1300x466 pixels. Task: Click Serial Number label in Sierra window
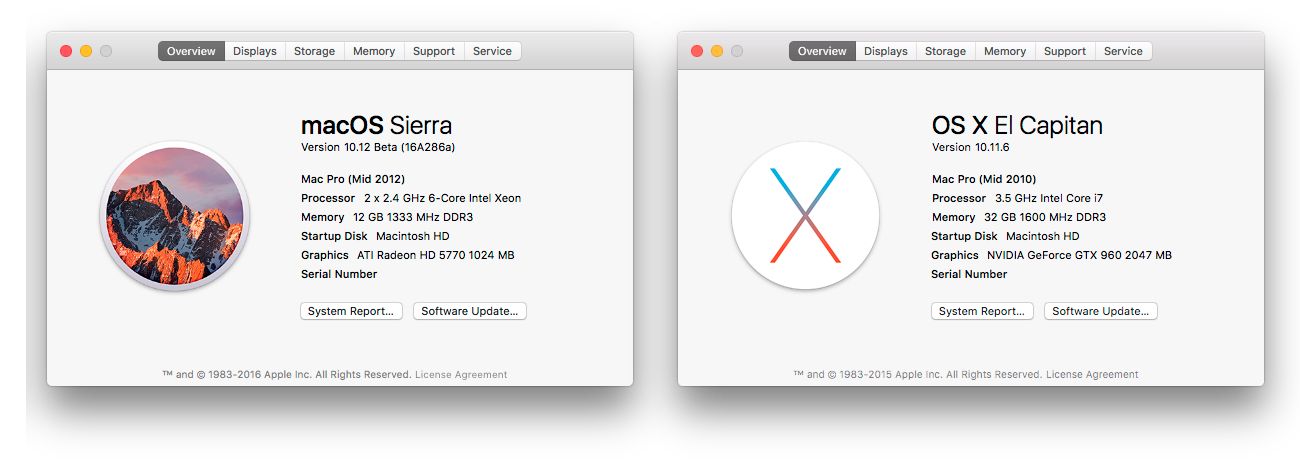click(x=339, y=274)
